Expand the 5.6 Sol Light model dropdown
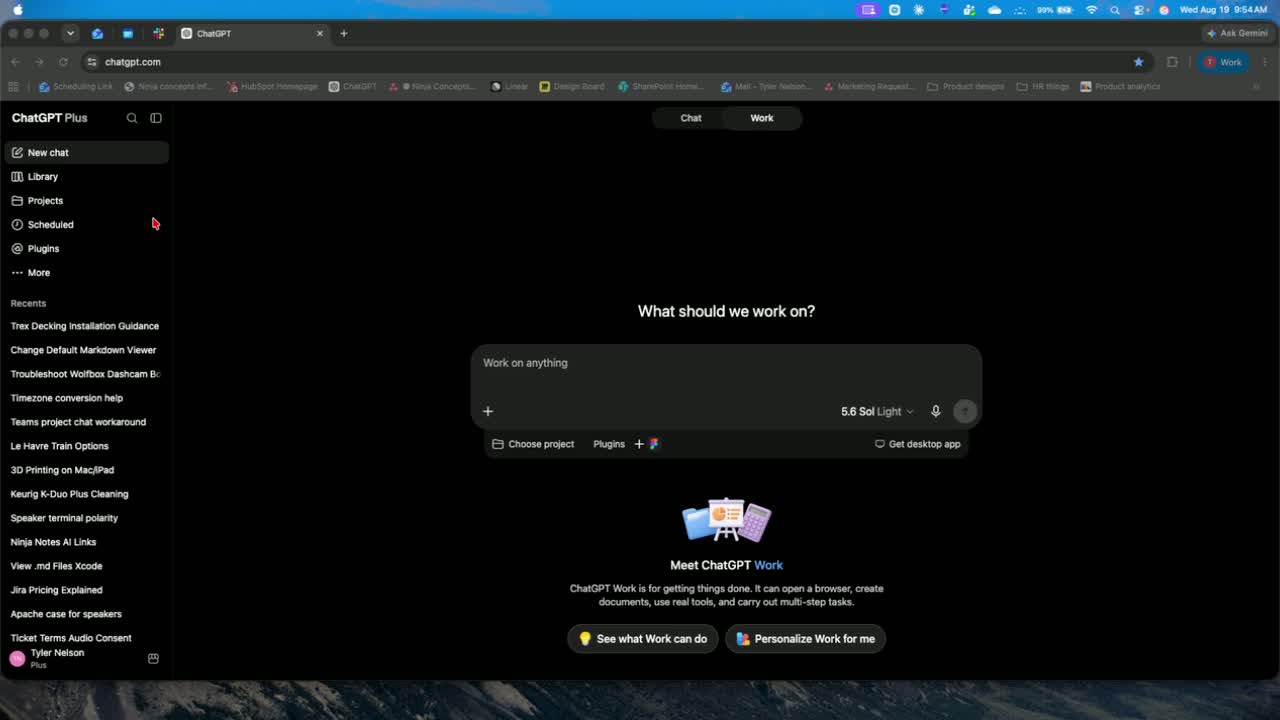 877,411
